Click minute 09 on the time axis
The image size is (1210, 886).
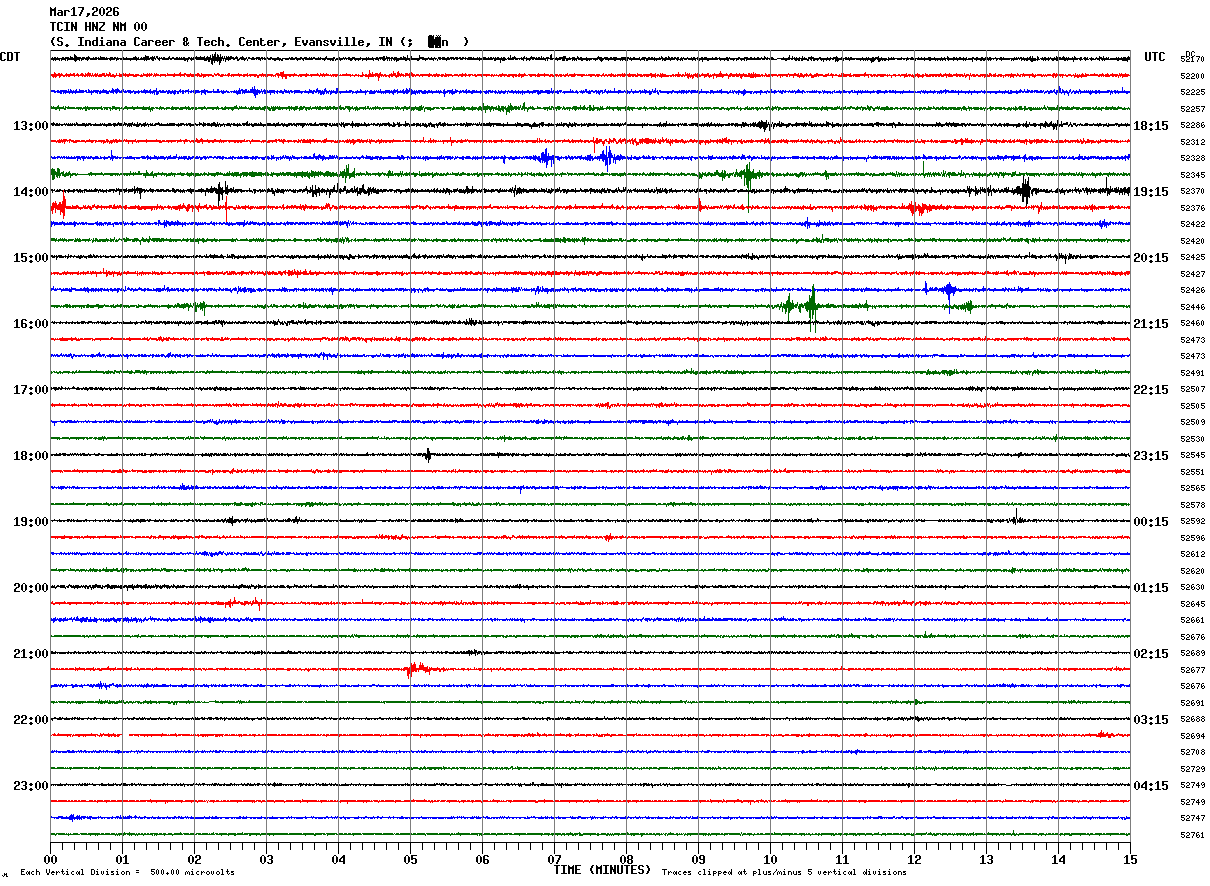(698, 860)
